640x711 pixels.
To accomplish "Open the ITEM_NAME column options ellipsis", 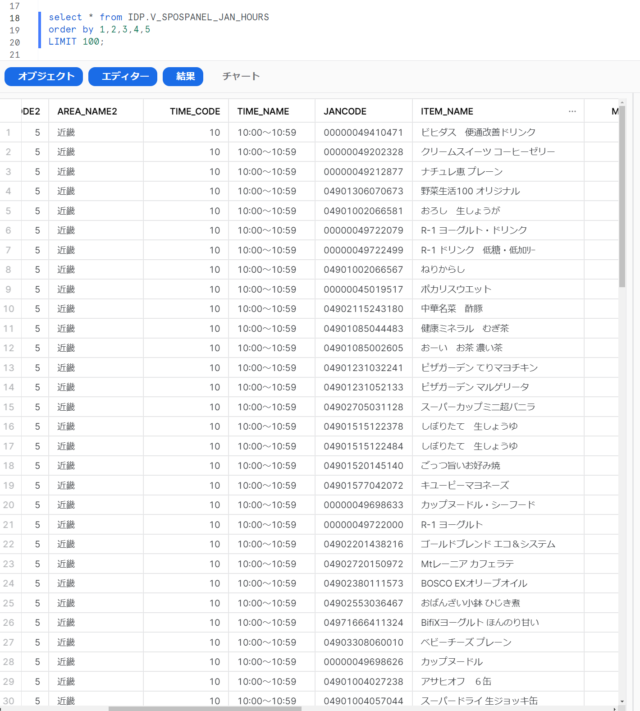I will pos(572,111).
